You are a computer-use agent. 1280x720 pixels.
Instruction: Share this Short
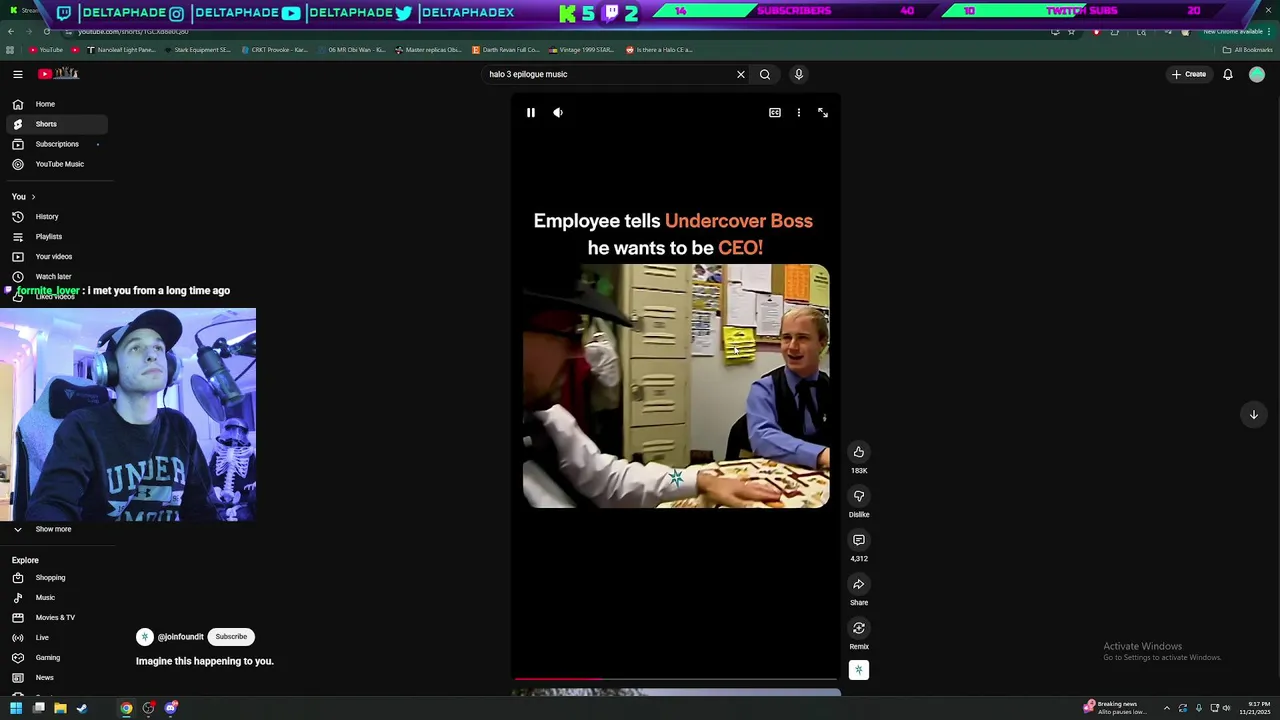(859, 584)
